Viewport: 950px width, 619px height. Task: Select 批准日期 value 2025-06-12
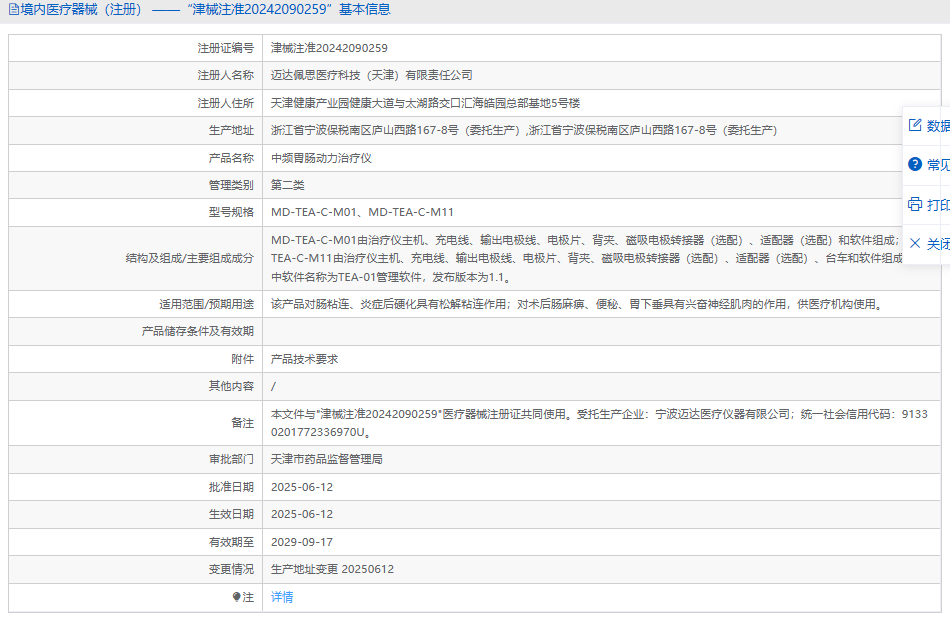point(302,487)
